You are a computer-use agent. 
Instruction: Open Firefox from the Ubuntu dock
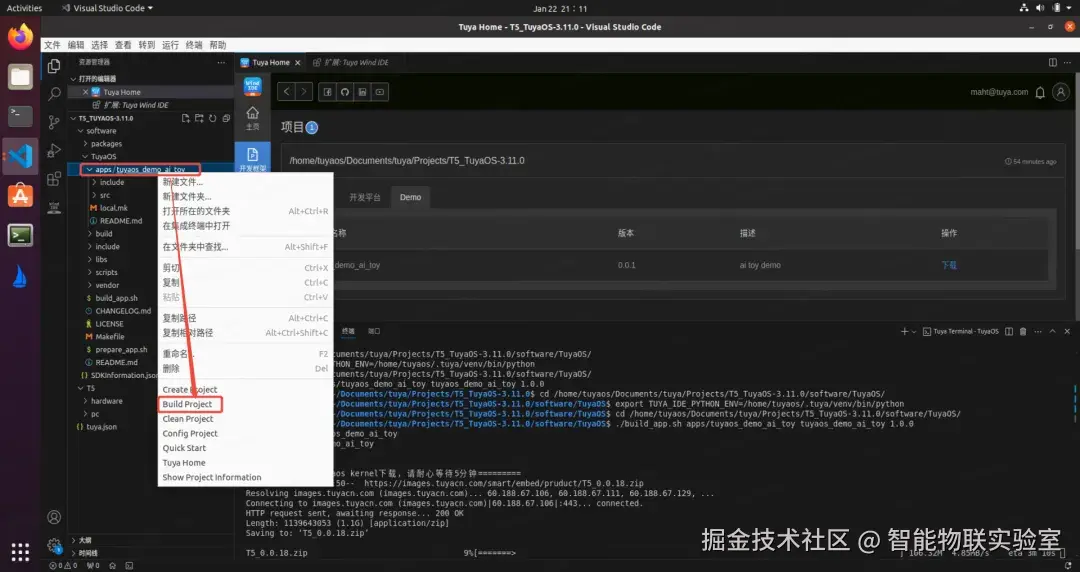20,37
